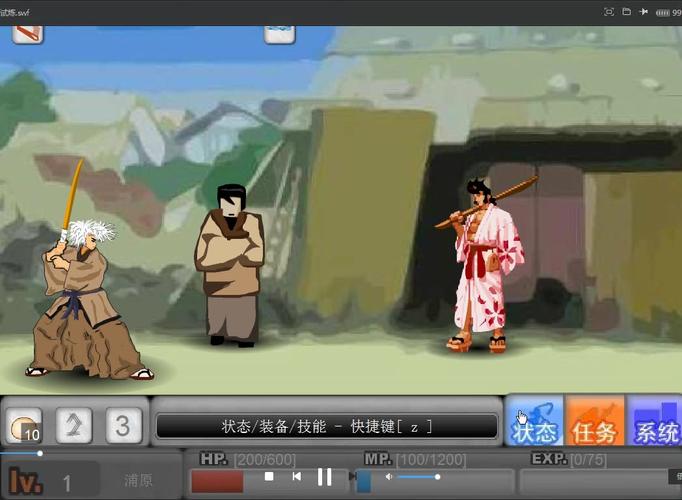This screenshot has height=500, width=682.
Task: Select item slot 1 with count 10
Action: tap(25, 426)
